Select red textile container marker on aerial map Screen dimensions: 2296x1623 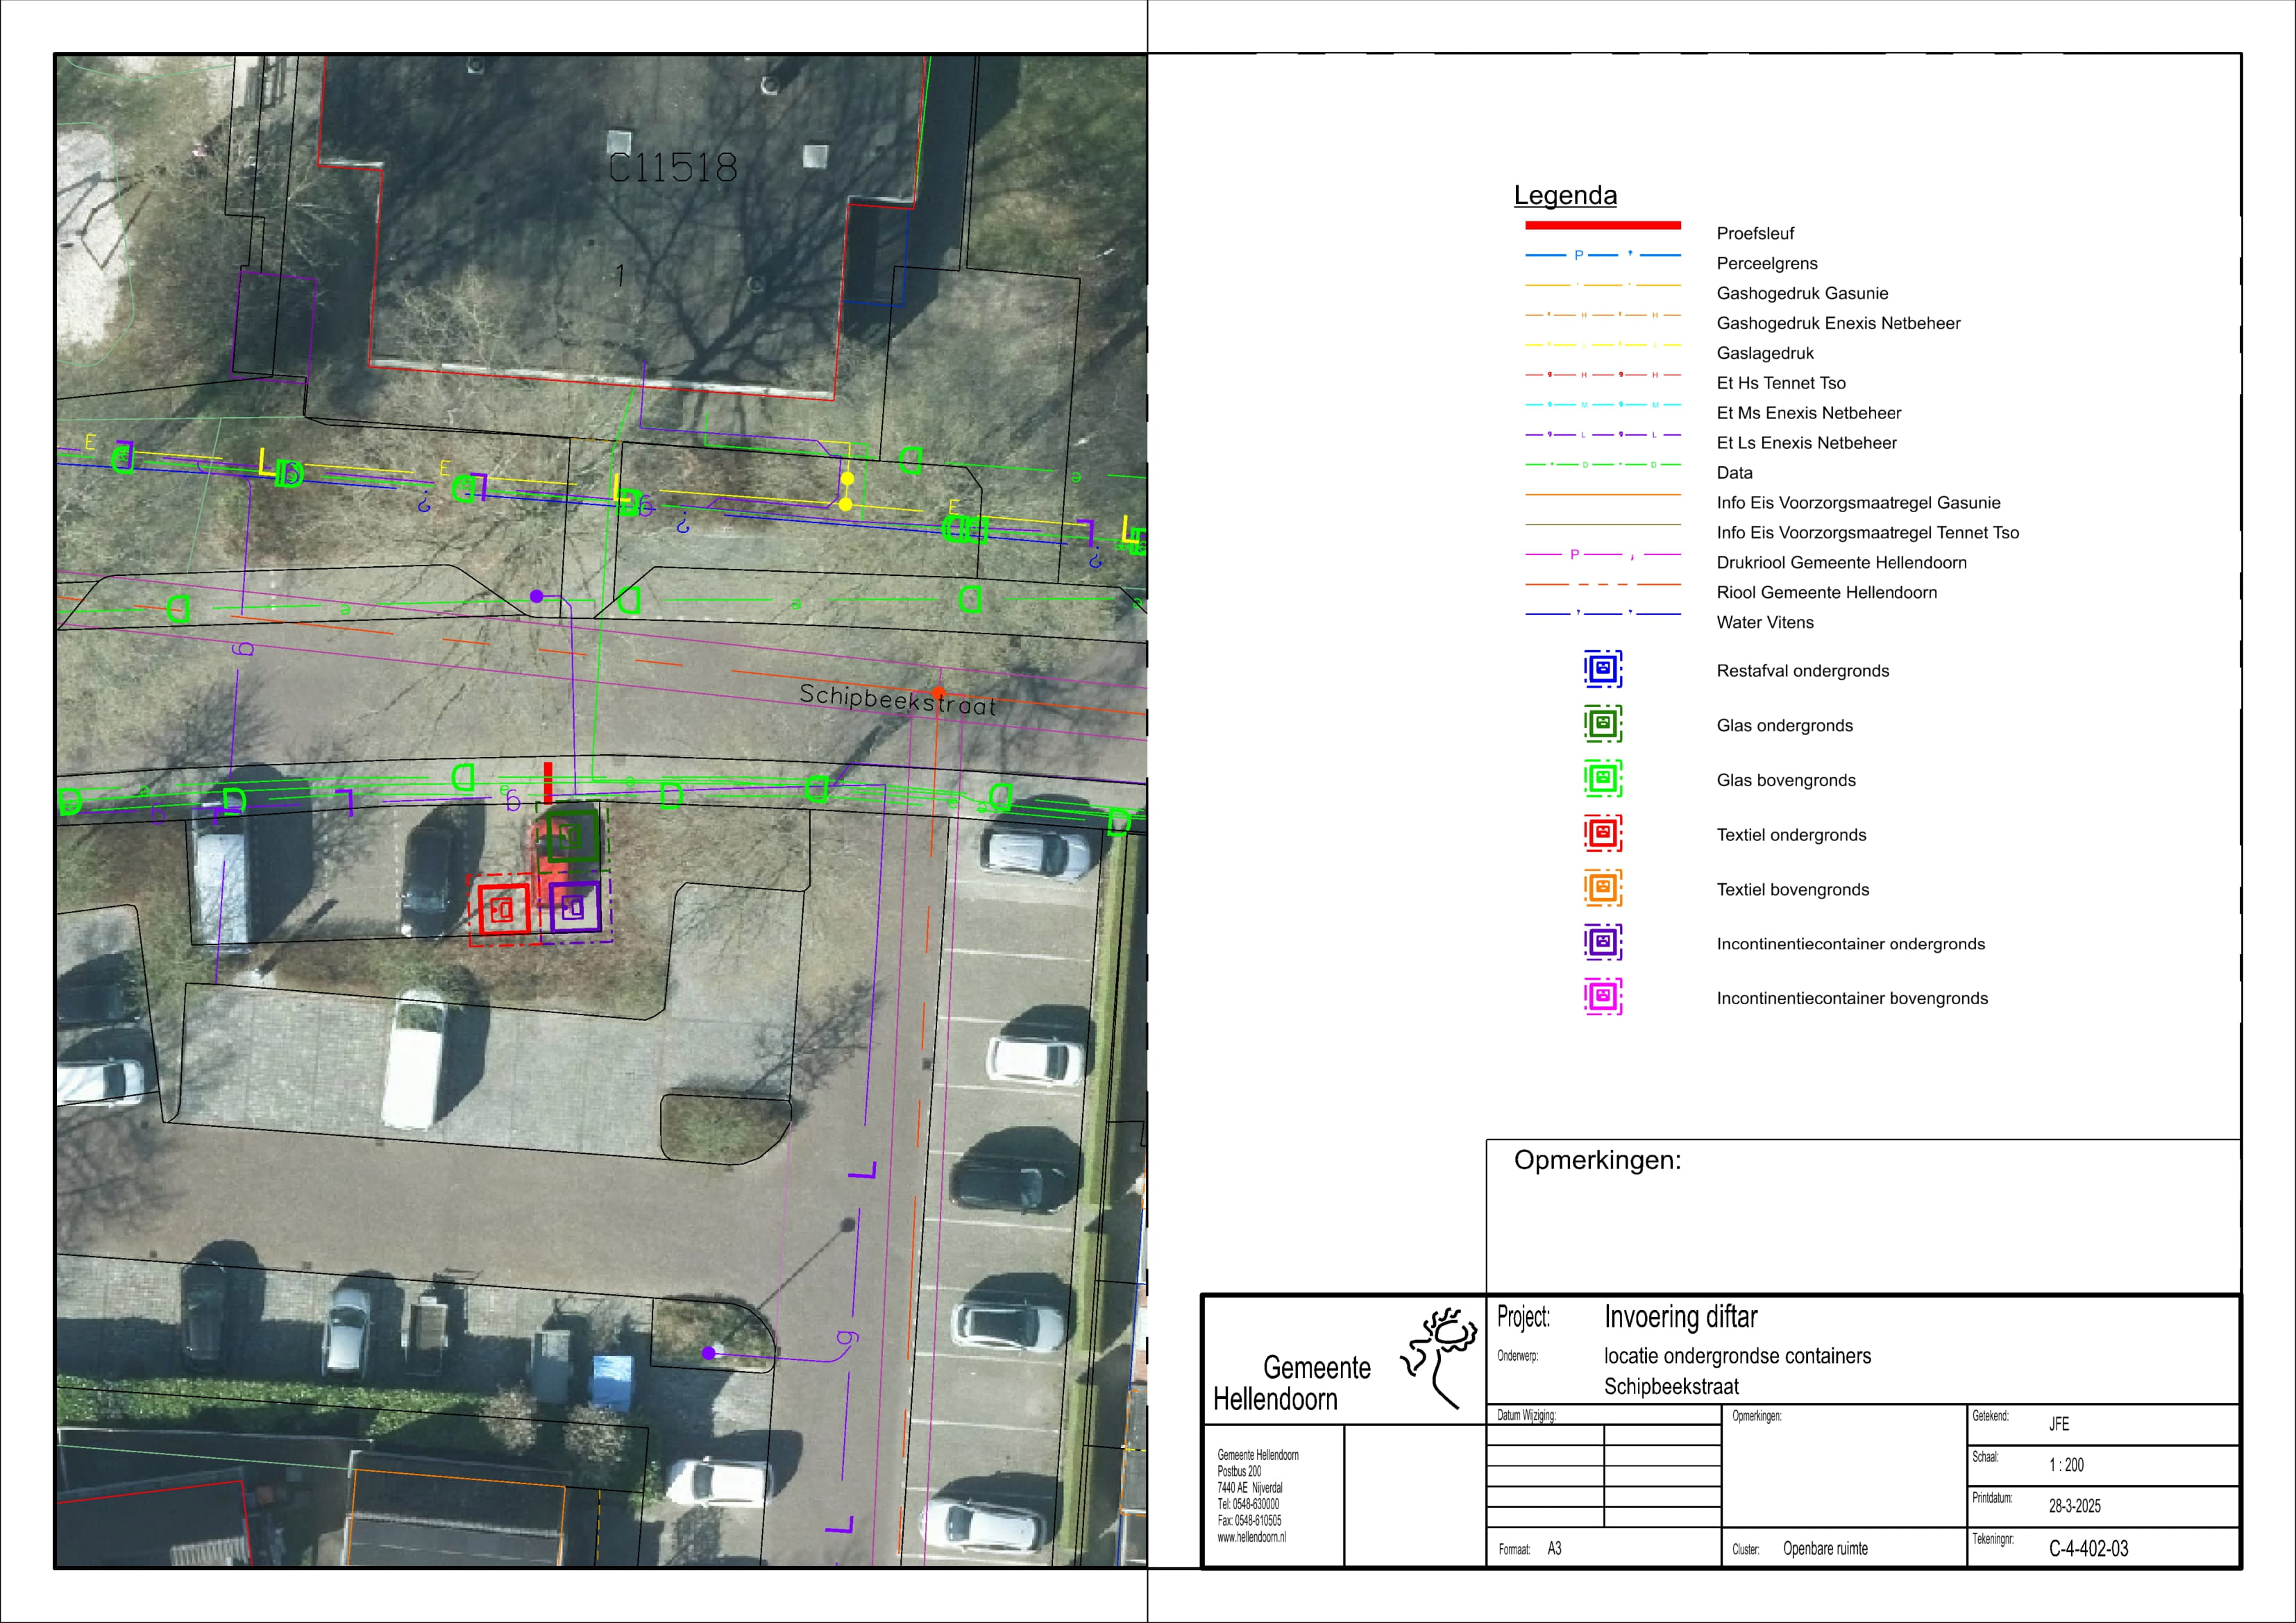tap(503, 909)
